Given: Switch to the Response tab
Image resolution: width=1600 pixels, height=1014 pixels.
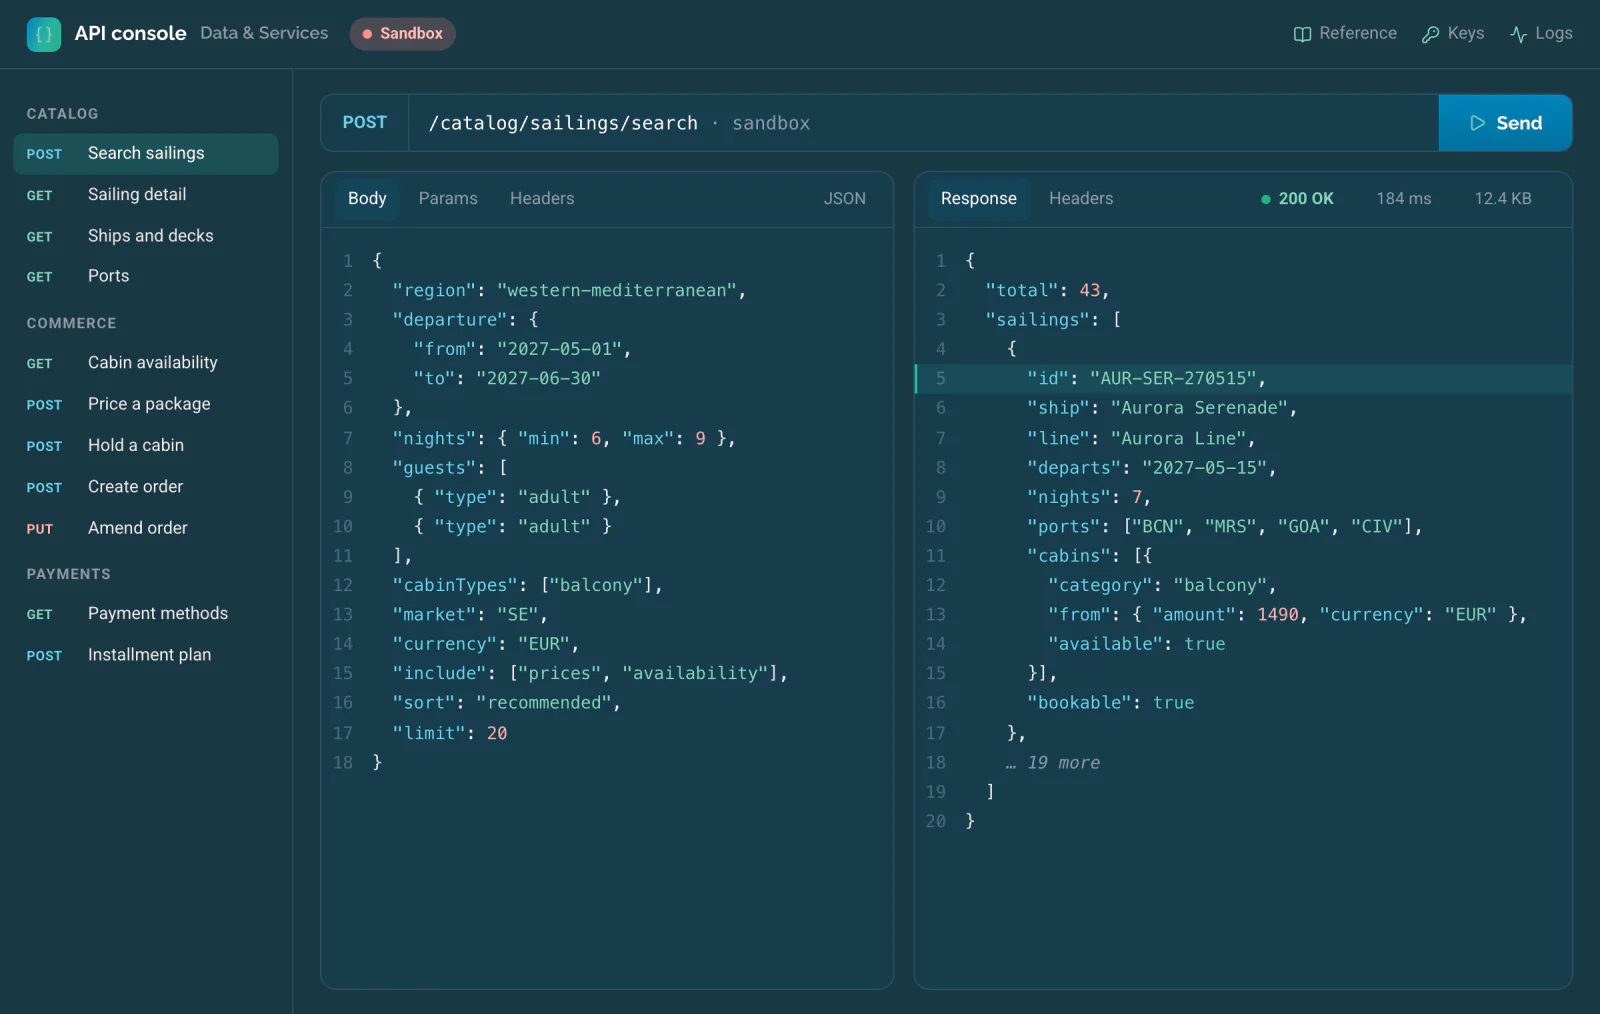Looking at the screenshot, I should tap(979, 198).
